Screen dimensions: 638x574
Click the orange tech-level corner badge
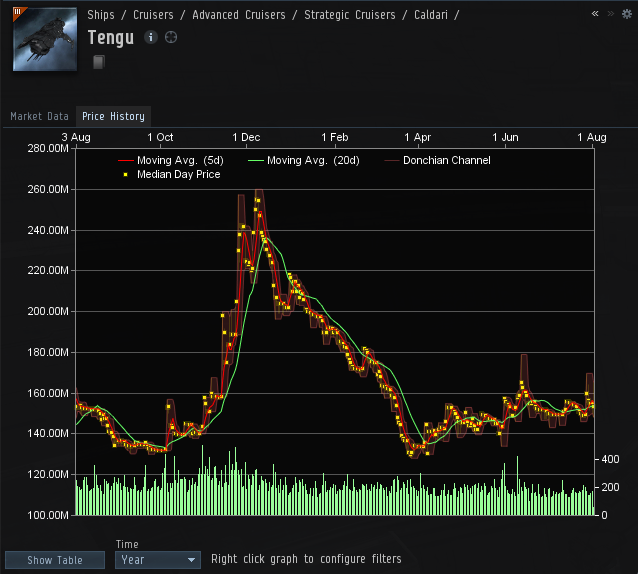18,13
